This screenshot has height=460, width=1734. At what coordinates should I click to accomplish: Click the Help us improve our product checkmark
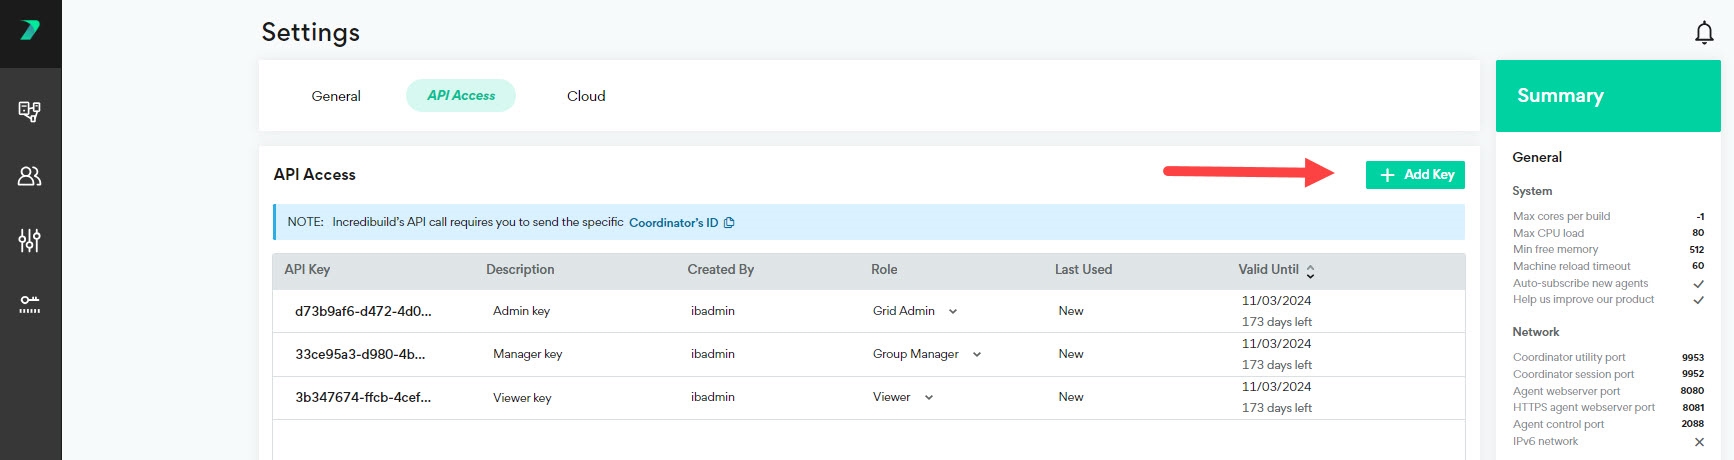pos(1698,300)
